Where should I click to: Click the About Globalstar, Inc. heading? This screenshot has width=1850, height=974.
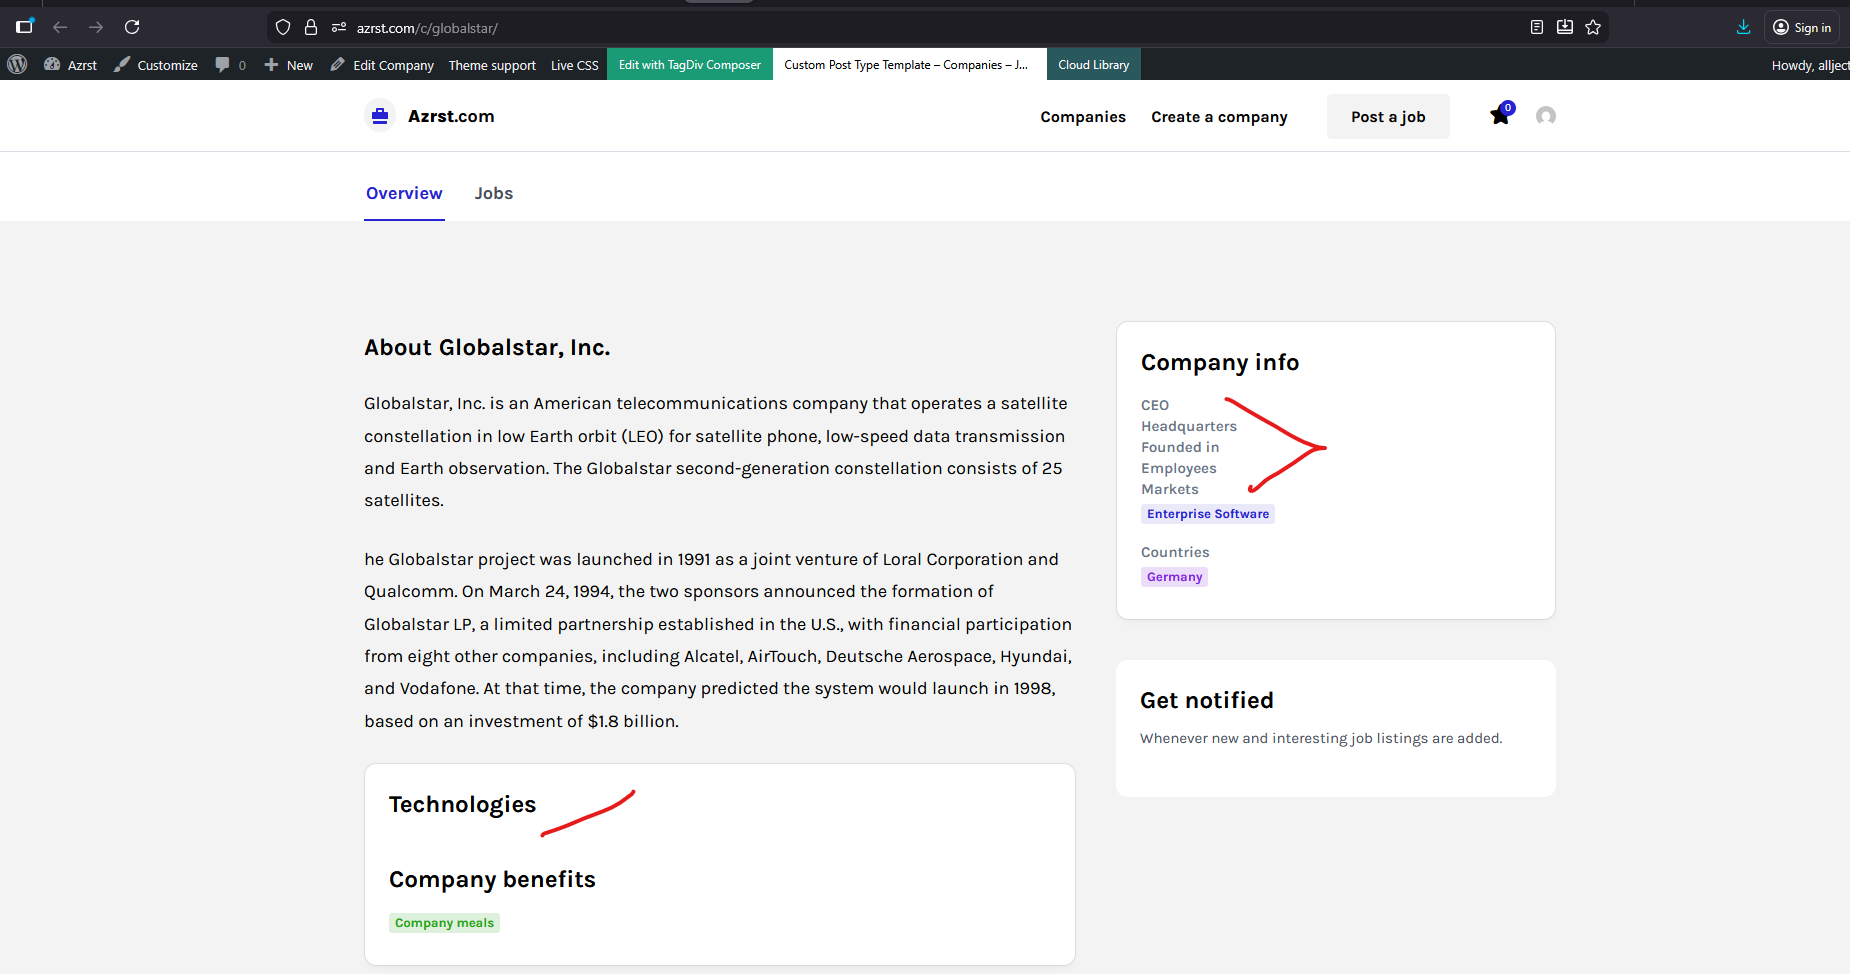coord(487,347)
